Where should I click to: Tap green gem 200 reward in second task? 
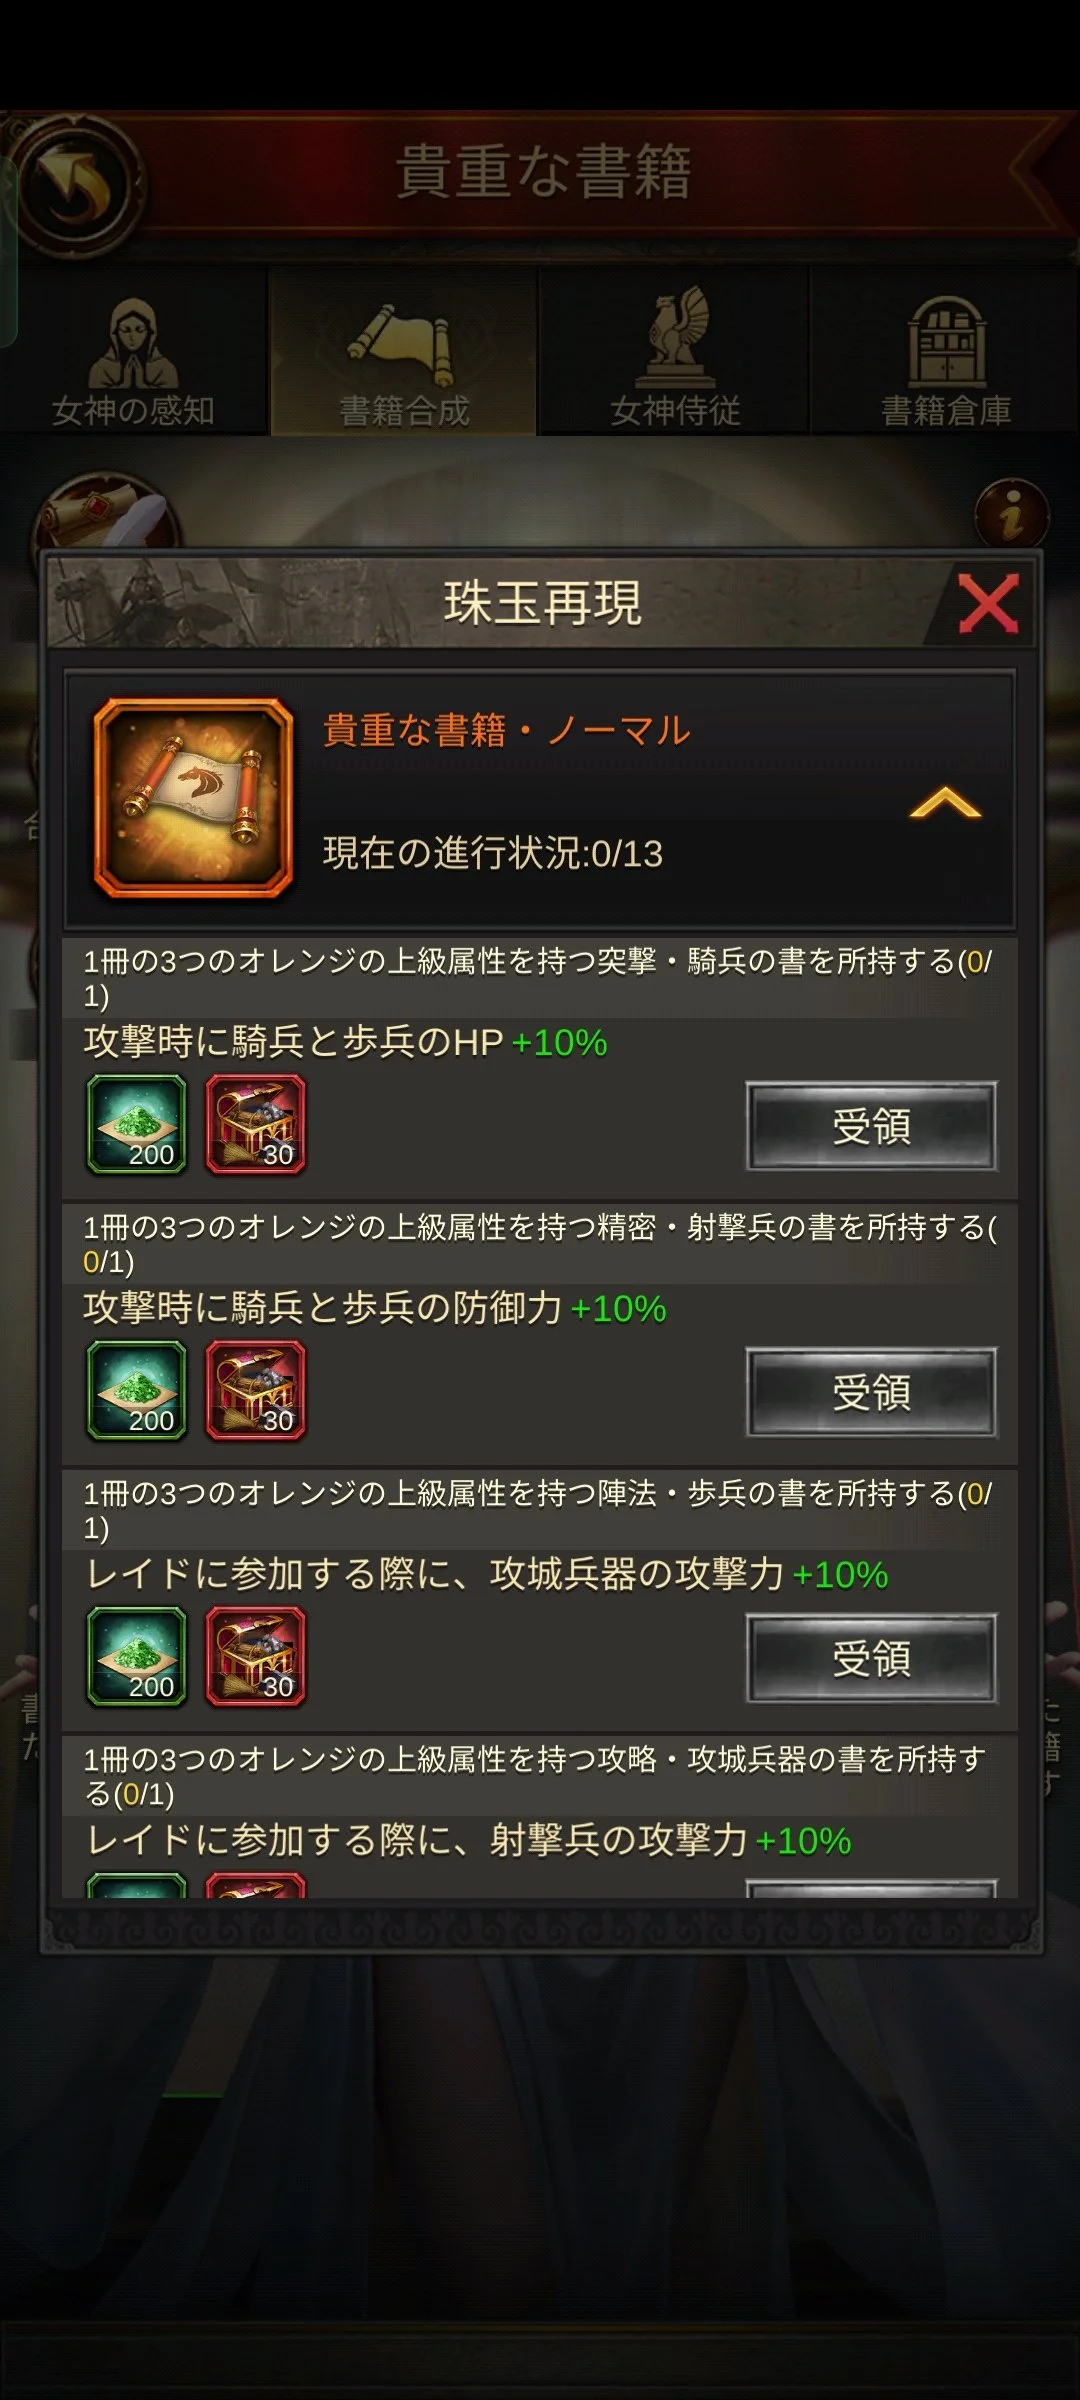click(137, 1390)
